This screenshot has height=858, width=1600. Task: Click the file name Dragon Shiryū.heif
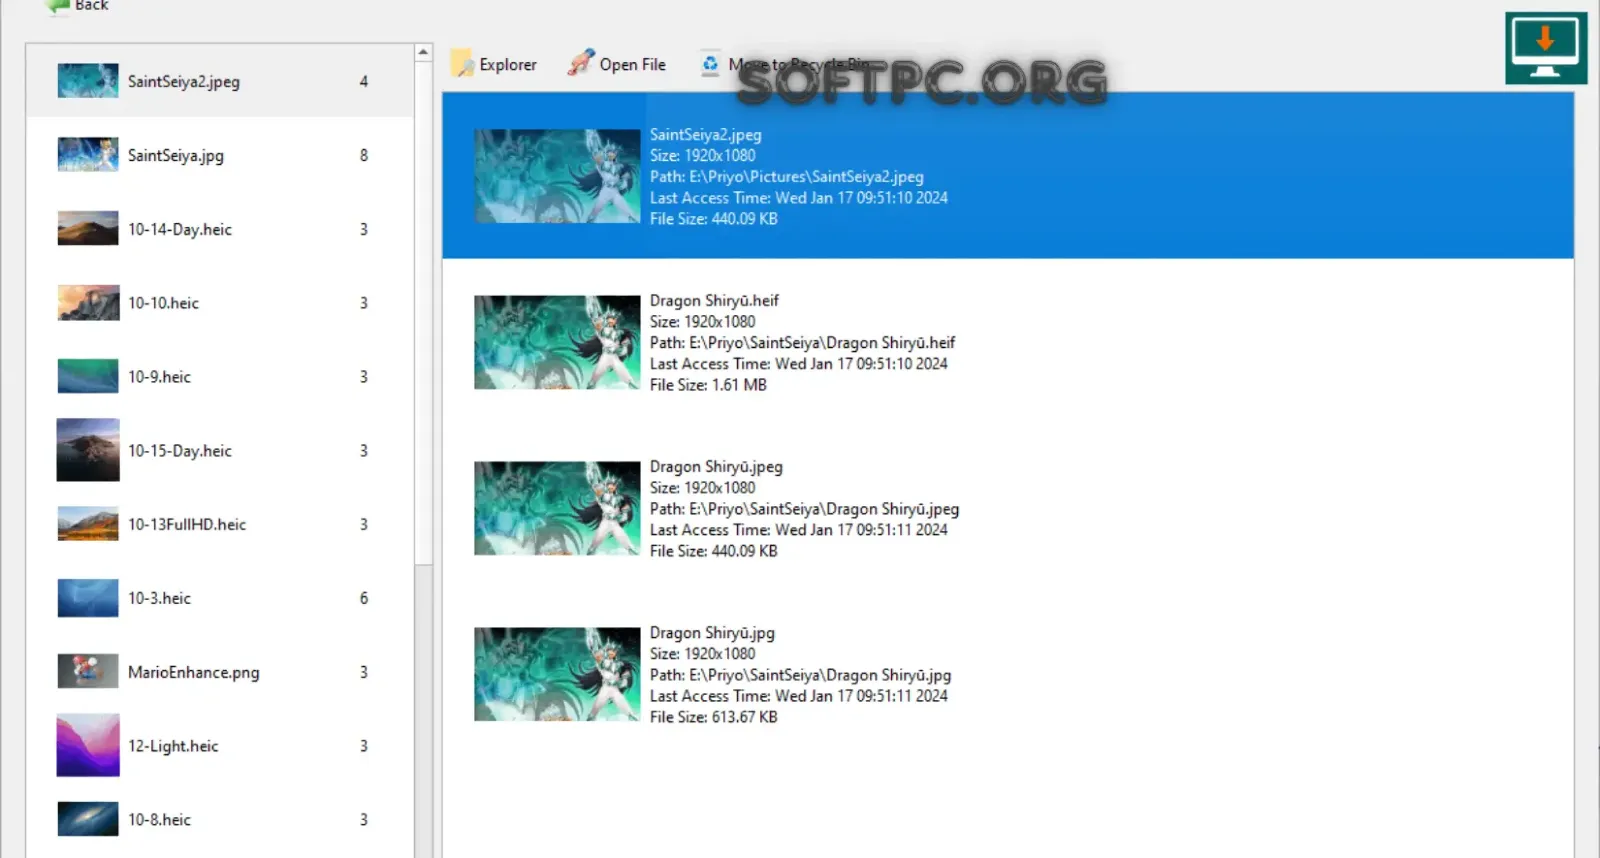[x=714, y=300]
